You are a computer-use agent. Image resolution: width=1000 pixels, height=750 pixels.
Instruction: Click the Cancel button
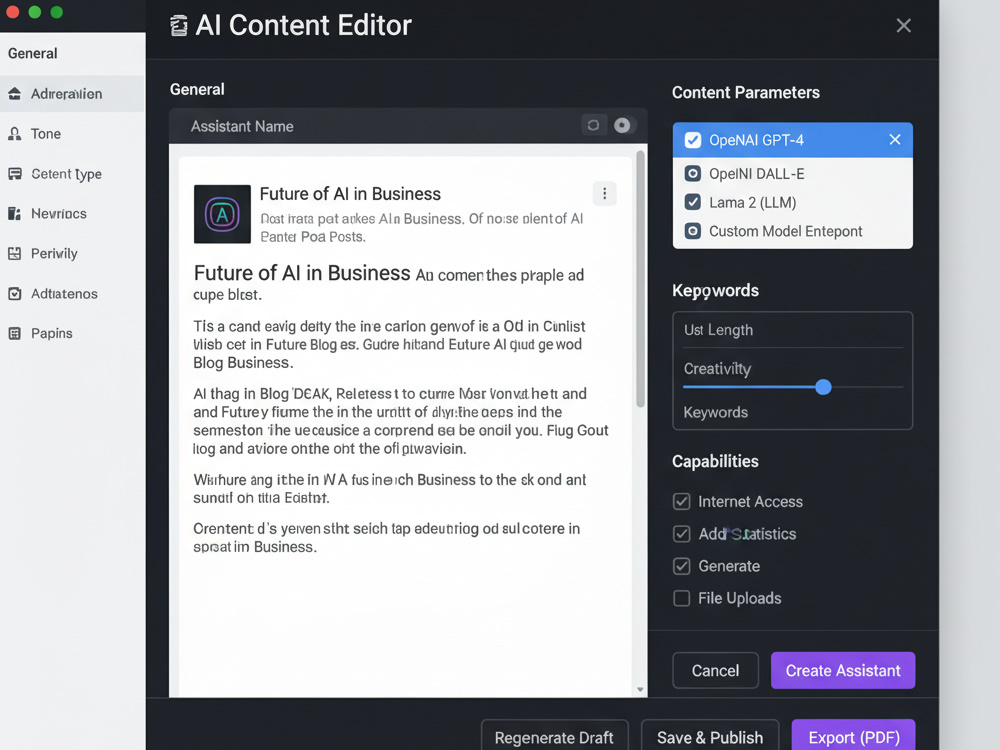point(716,670)
